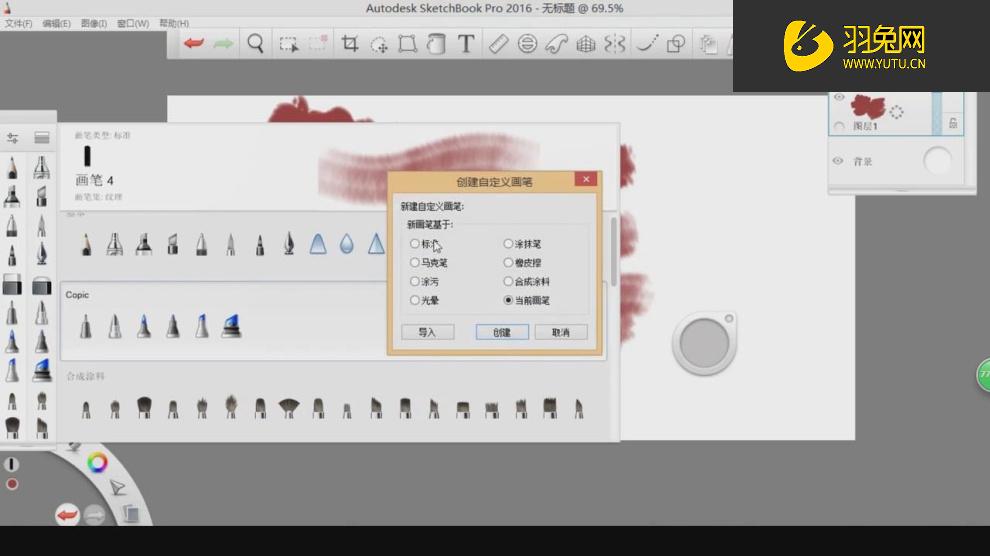Select the 合成涂料 radio option
This screenshot has height=556, width=990.
(x=508, y=281)
